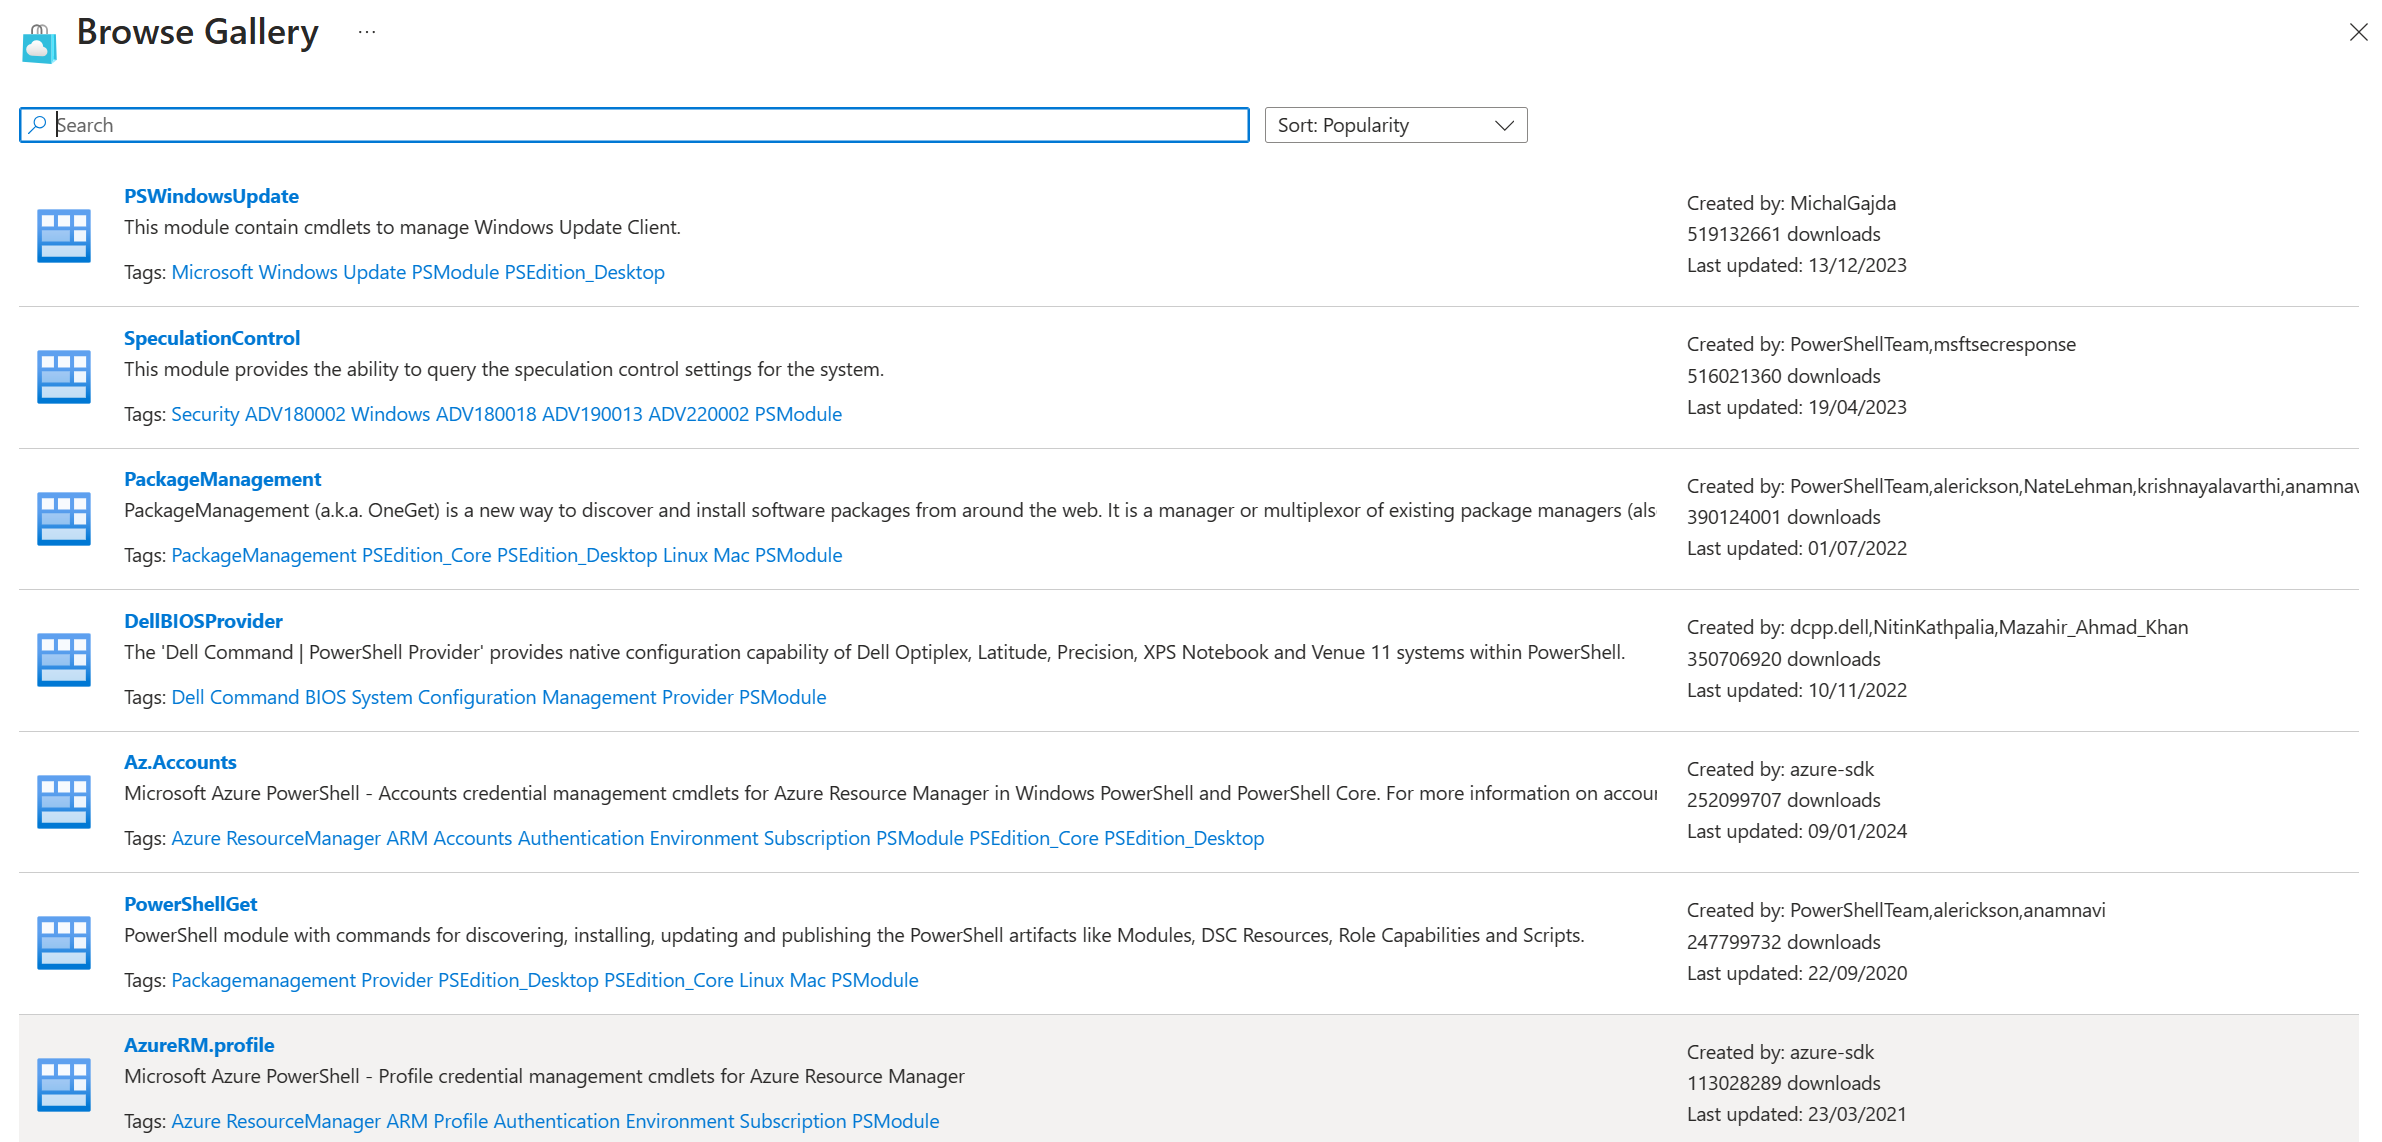
Task: Click 'Last updated: 10/11/2022' text
Action: pyautogui.click(x=1797, y=690)
